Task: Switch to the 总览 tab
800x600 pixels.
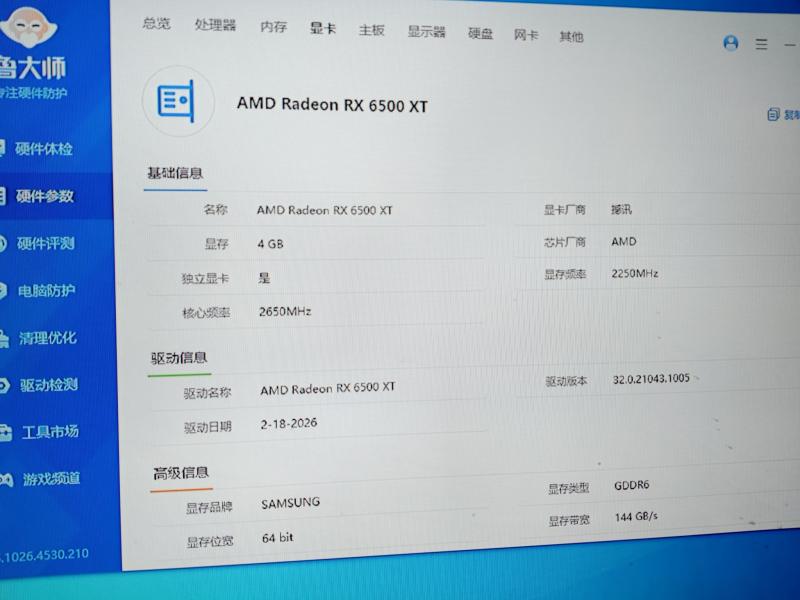Action: pos(156,23)
